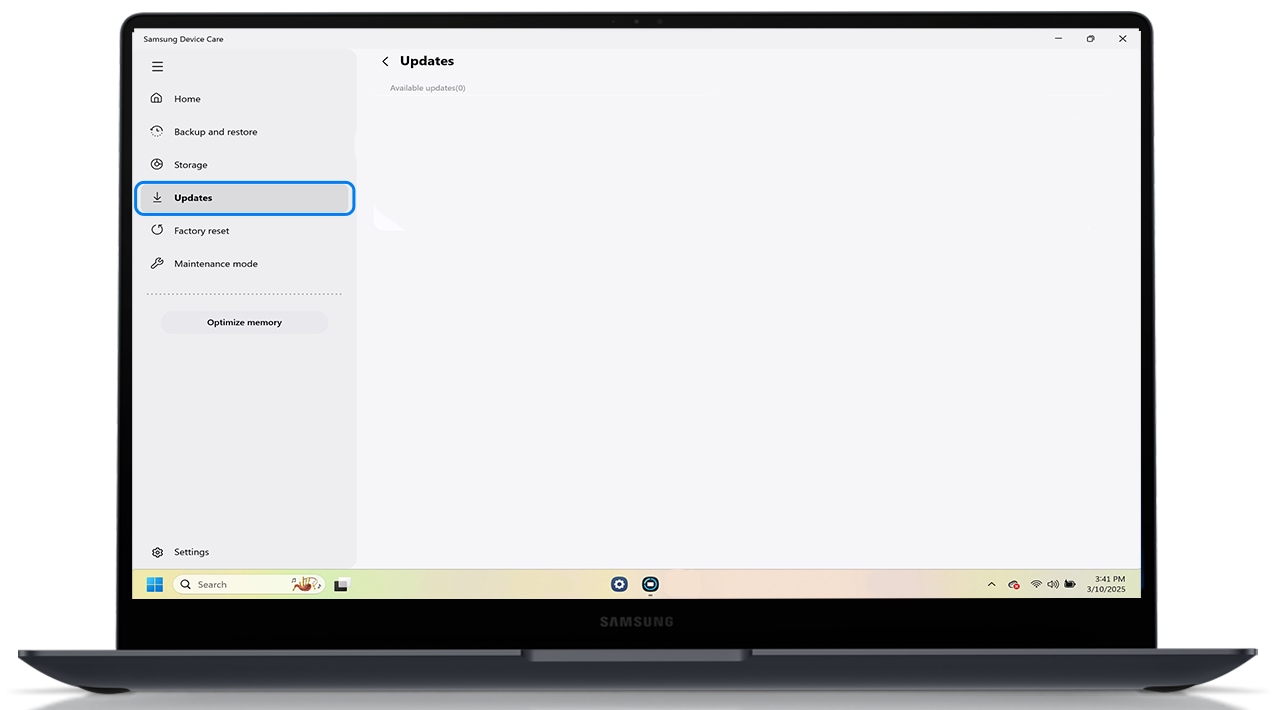1280x710 pixels.
Task: Click the Available updates(0) text
Action: pyautogui.click(x=427, y=88)
